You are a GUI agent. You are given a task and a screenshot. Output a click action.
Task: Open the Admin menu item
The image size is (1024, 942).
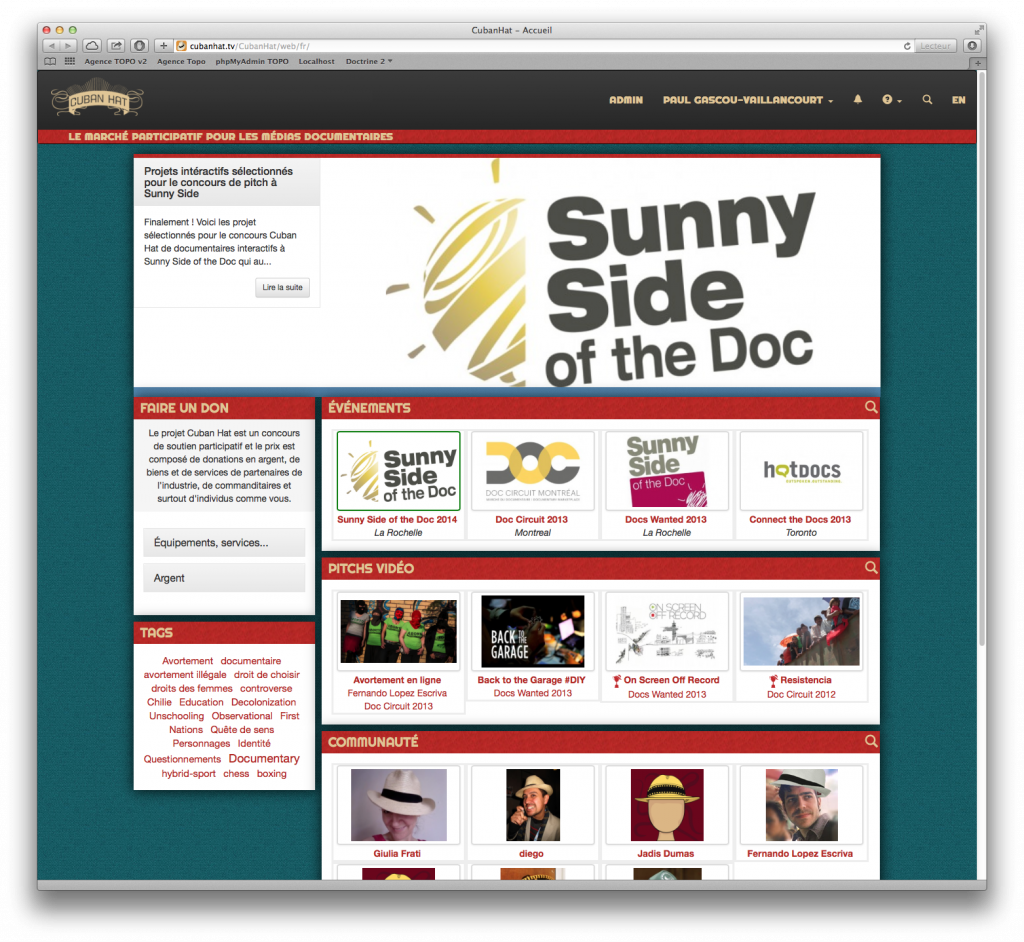pos(626,100)
